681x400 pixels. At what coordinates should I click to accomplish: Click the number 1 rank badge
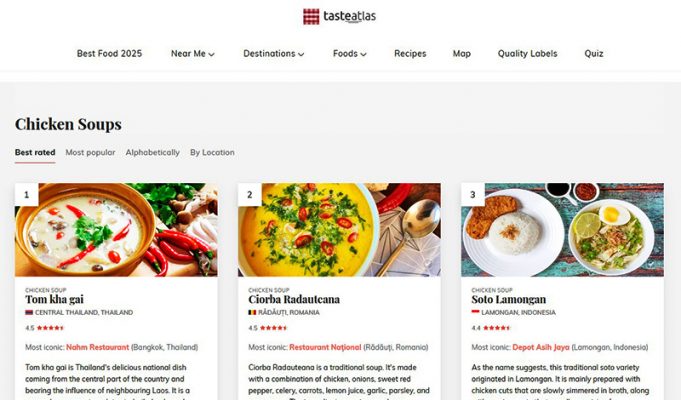click(x=26, y=195)
